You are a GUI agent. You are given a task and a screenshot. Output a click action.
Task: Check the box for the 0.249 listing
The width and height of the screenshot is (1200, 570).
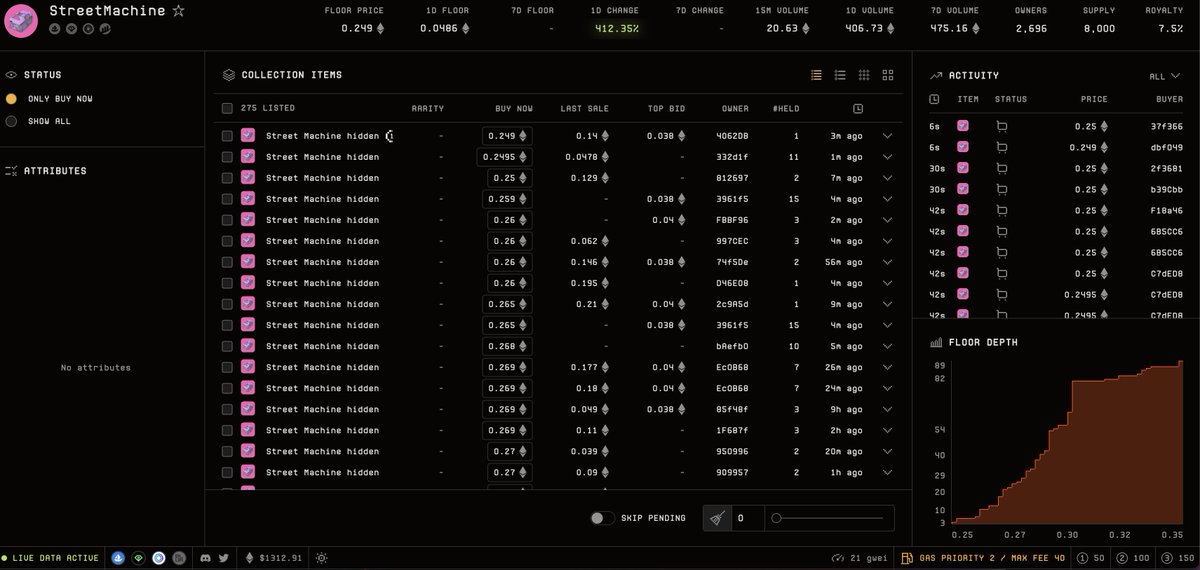pyautogui.click(x=227, y=136)
